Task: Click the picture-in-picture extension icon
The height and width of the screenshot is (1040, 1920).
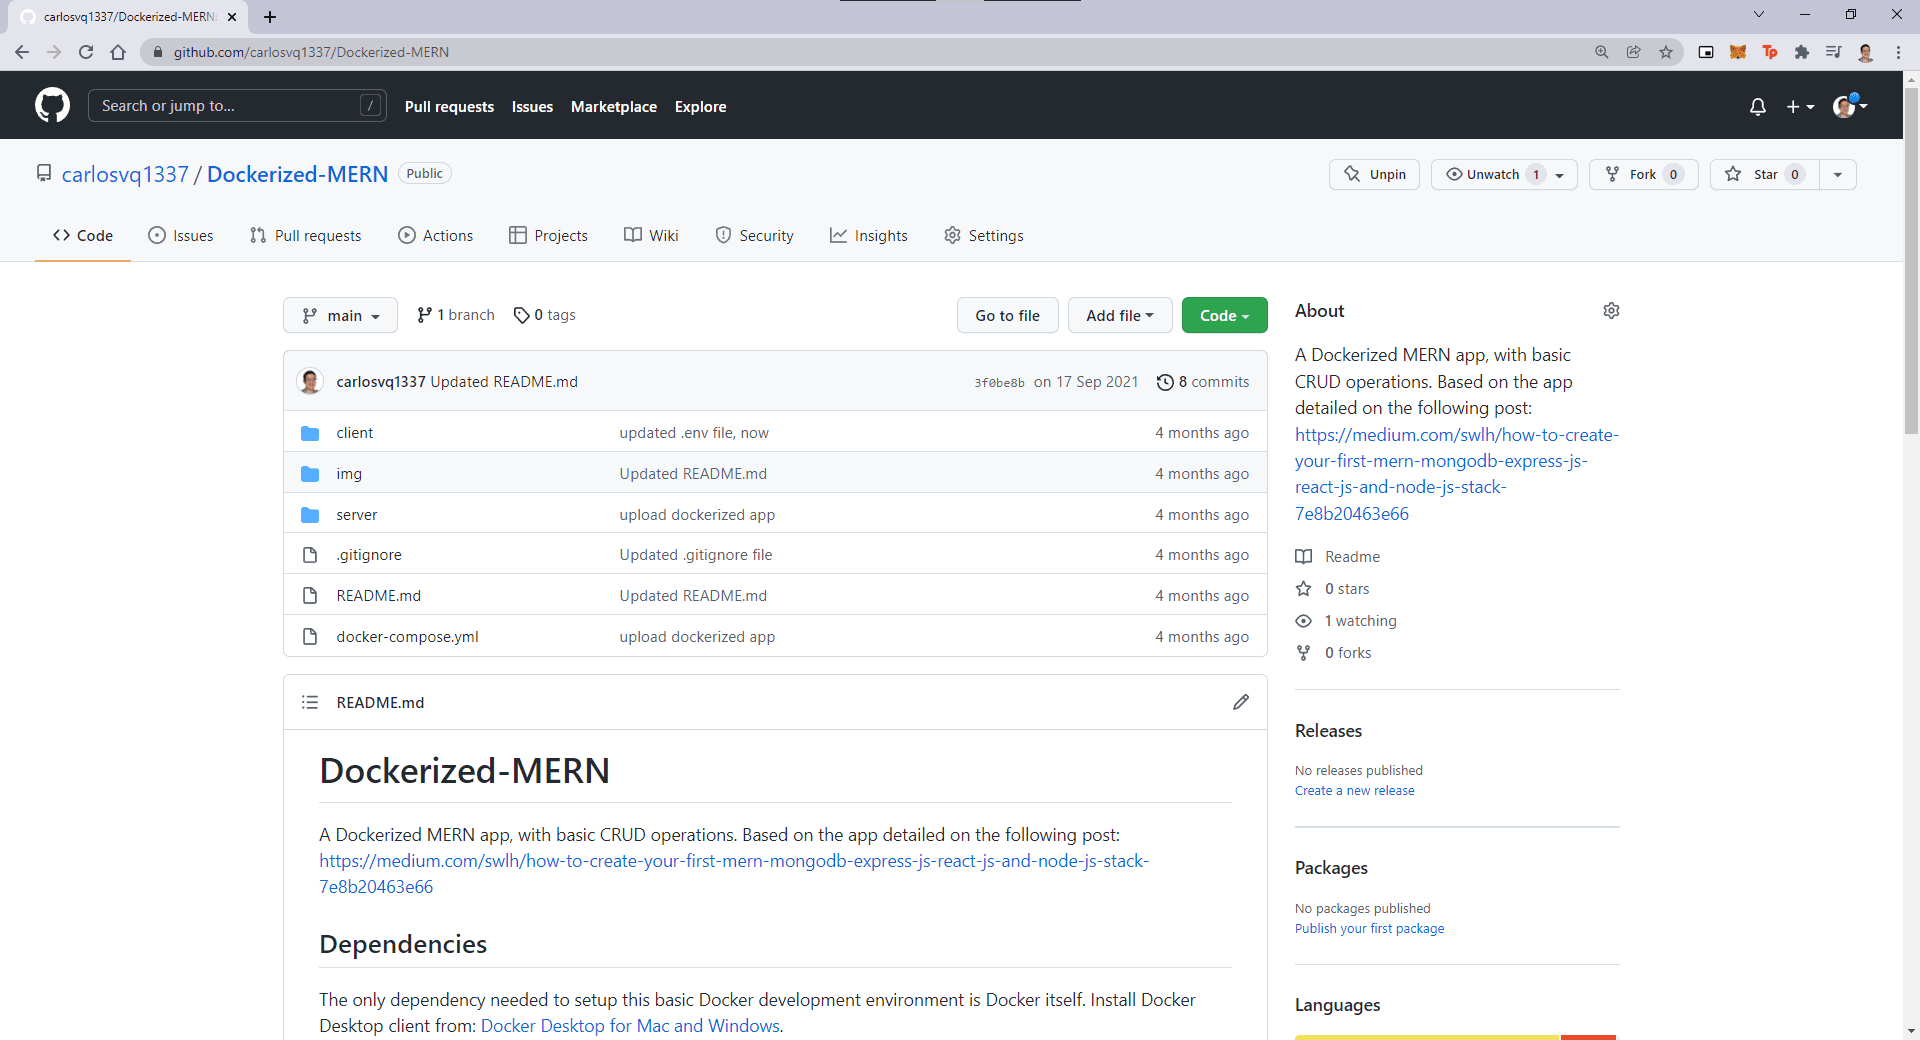Action: 1706,52
